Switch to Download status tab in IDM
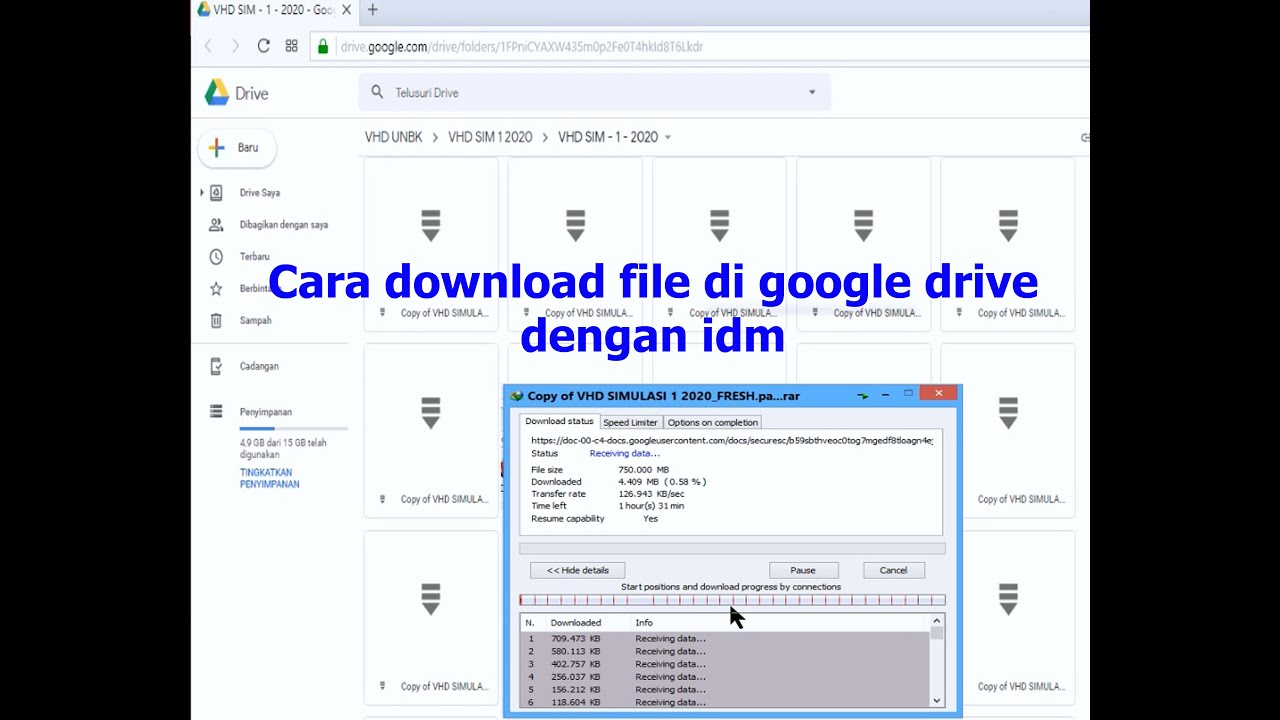This screenshot has height=720, width=1280. 559,422
